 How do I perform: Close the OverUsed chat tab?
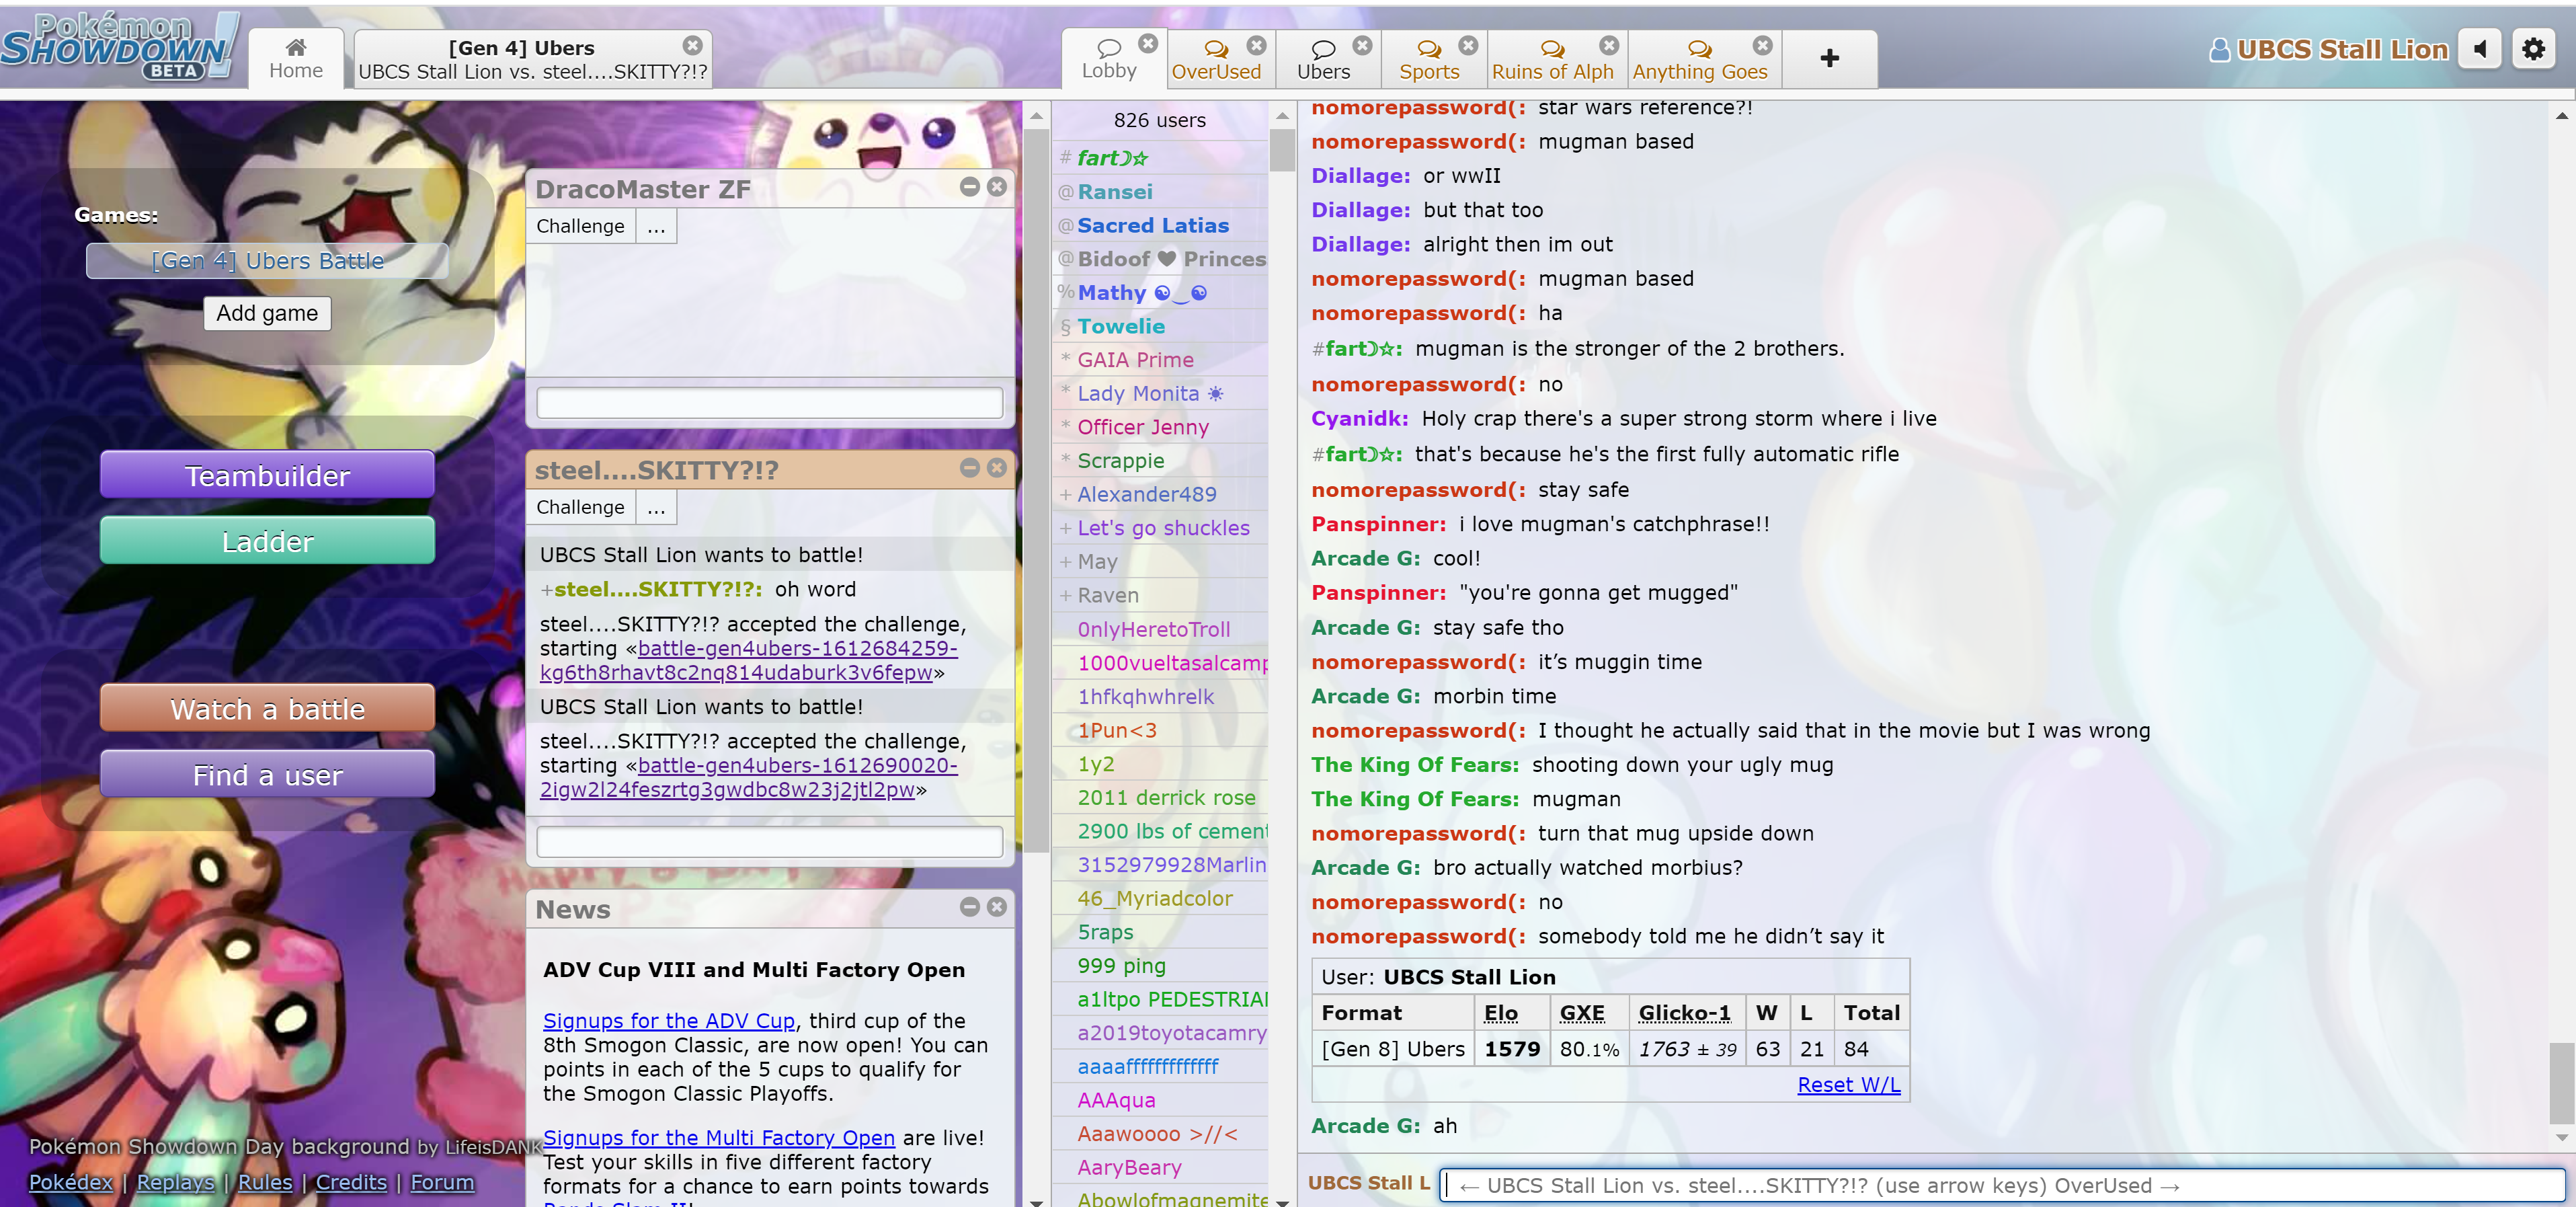(x=1256, y=45)
